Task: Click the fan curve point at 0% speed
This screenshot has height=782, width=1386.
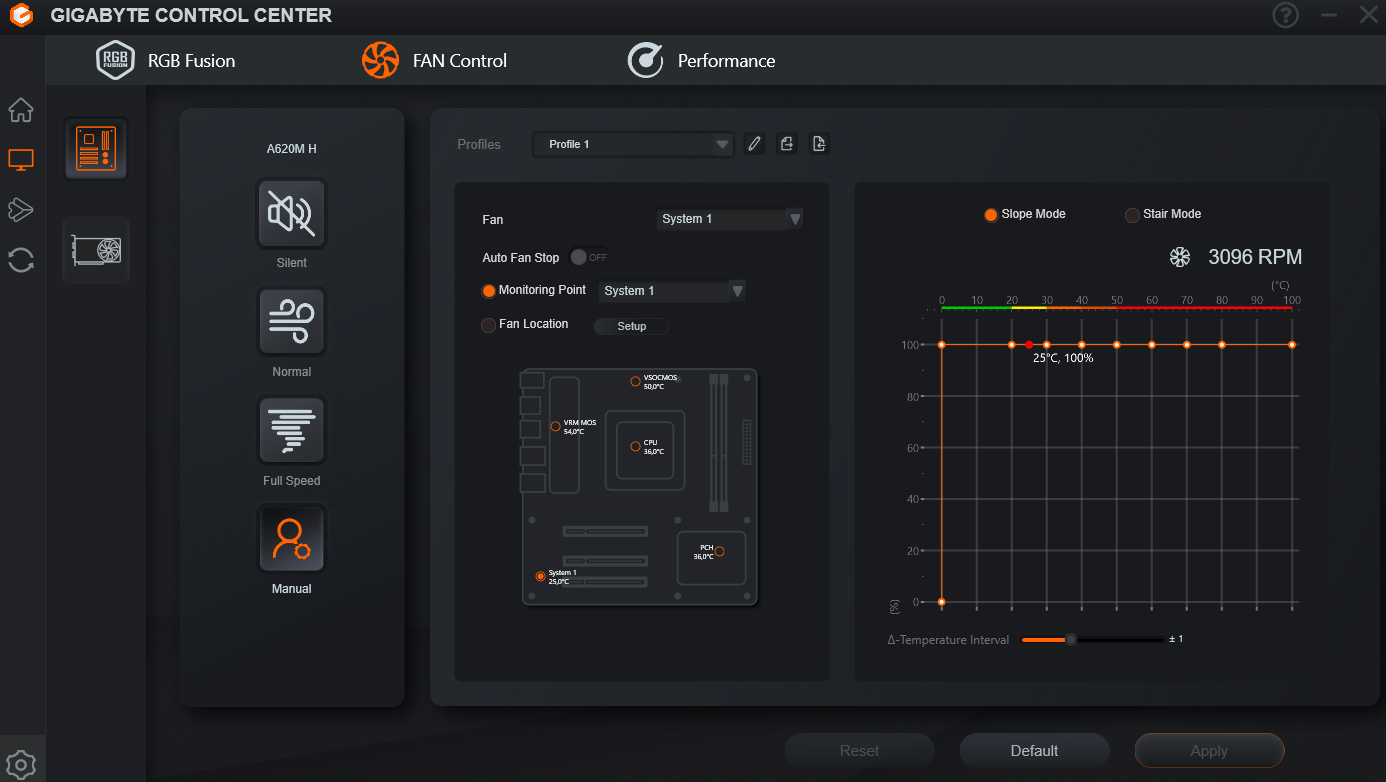Action: tap(941, 602)
